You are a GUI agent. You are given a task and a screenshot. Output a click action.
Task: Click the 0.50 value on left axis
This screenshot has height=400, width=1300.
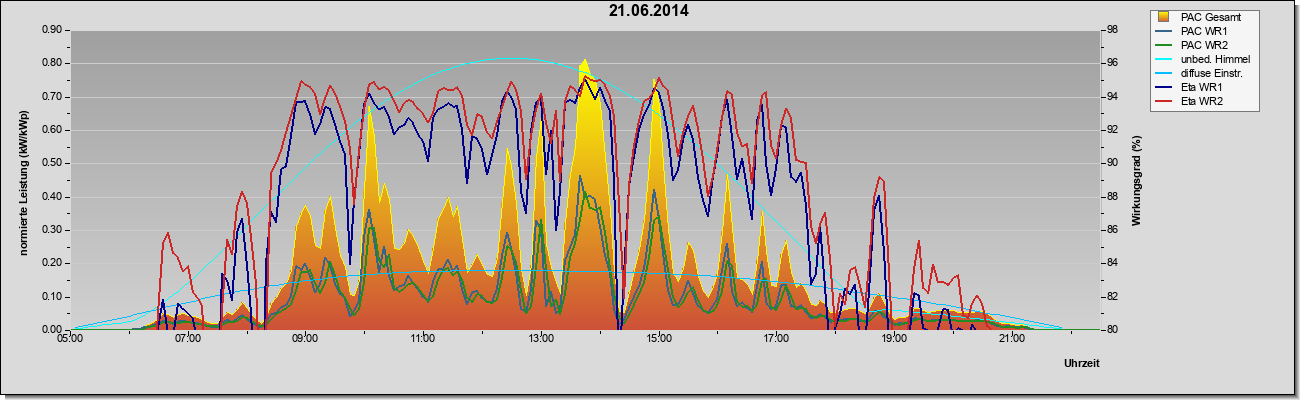(x=51, y=163)
